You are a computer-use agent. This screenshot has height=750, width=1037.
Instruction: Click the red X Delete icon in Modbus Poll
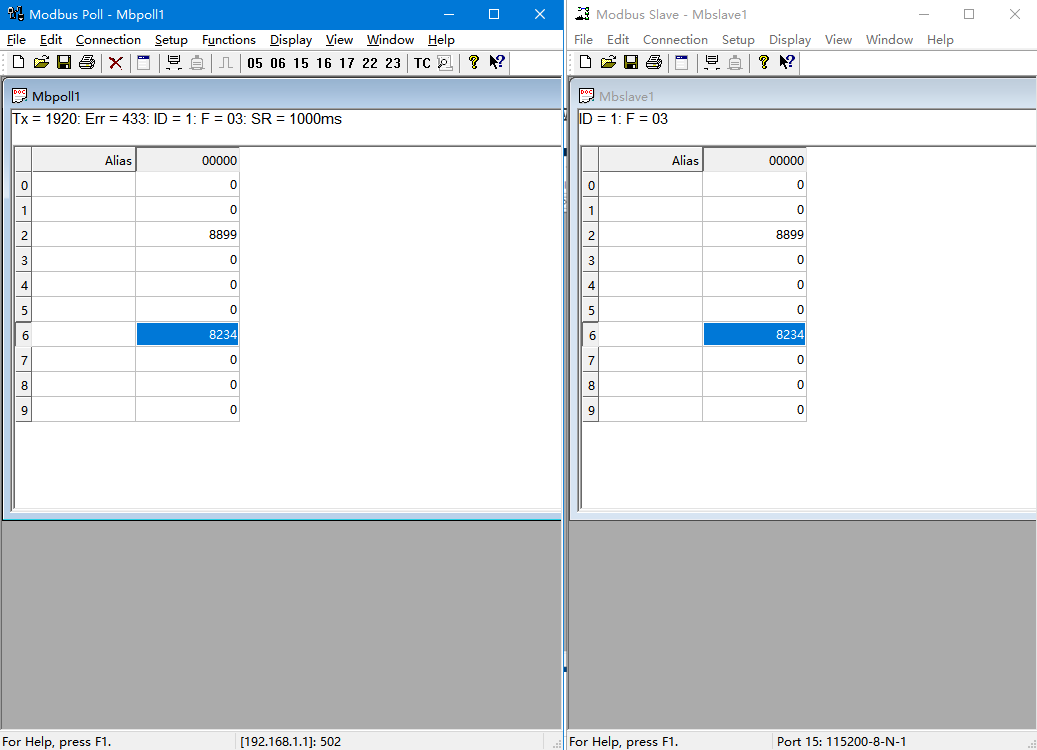coord(116,63)
